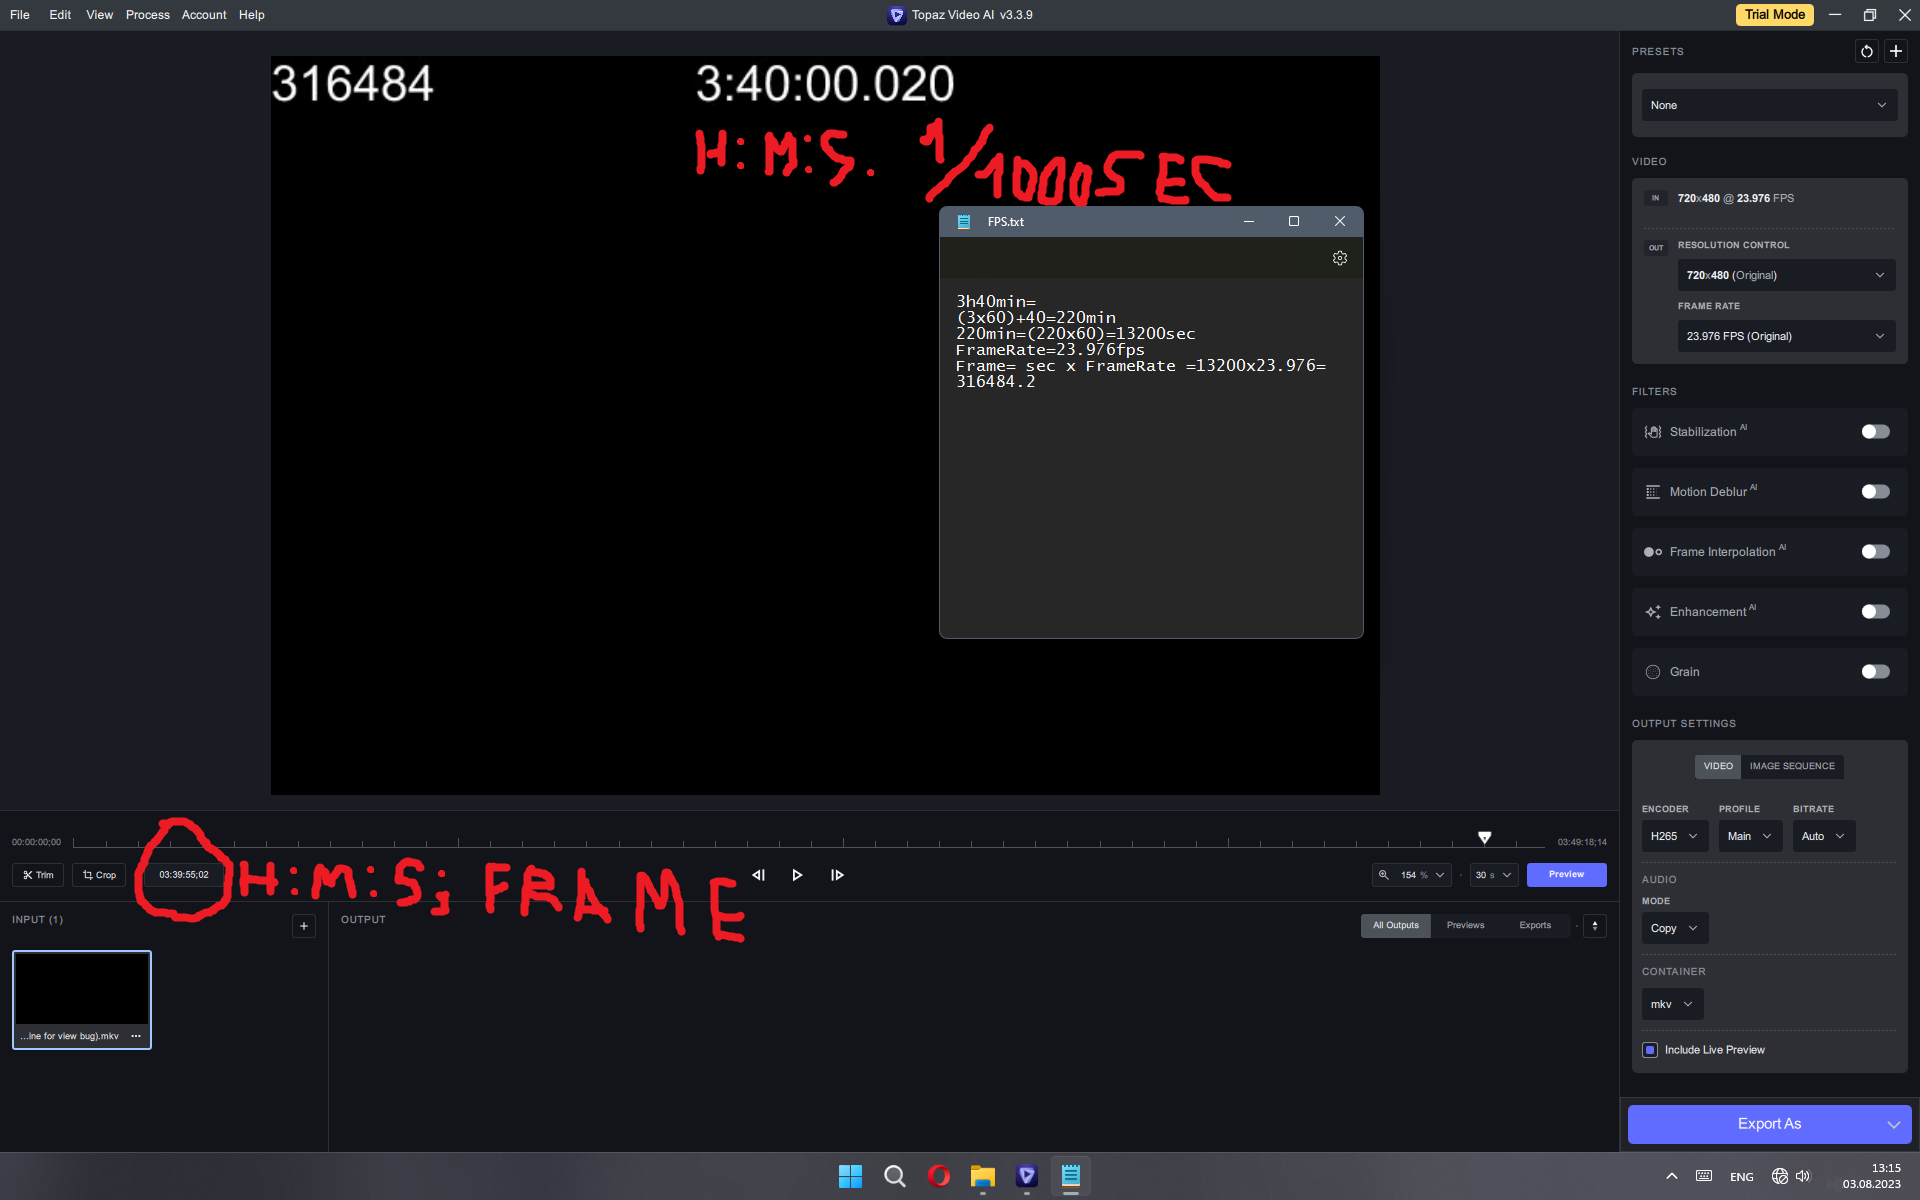The image size is (1920, 1200).
Task: Expand Export As options arrow
Action: coord(1894,1124)
